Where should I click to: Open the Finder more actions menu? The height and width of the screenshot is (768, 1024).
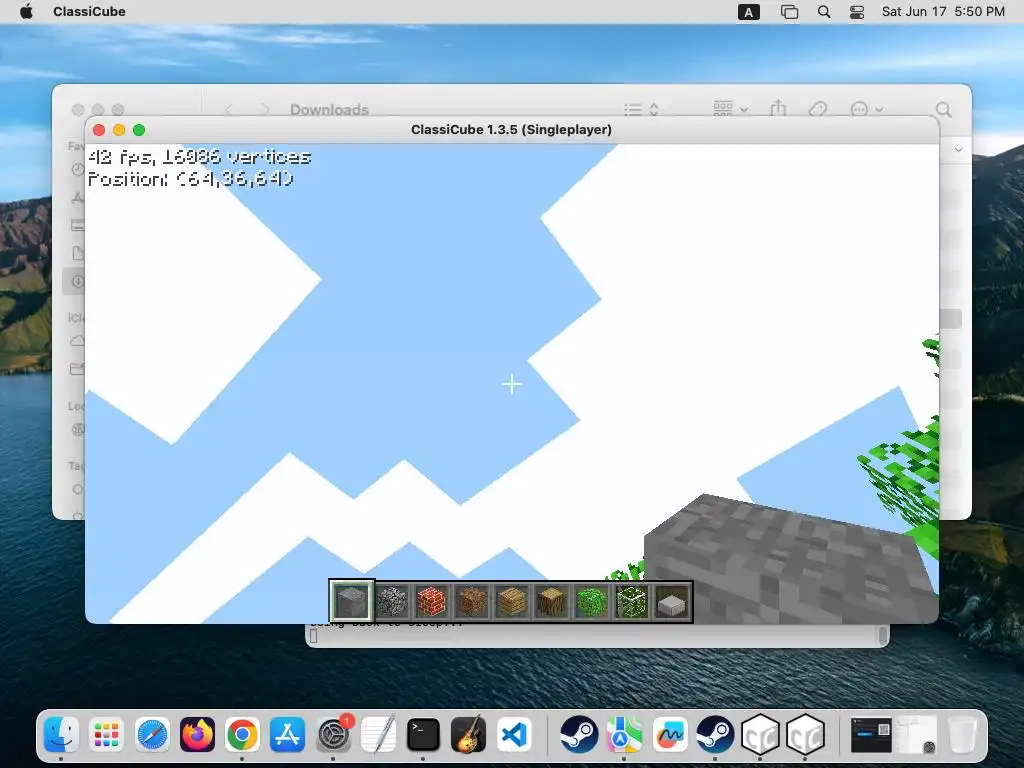(867, 109)
